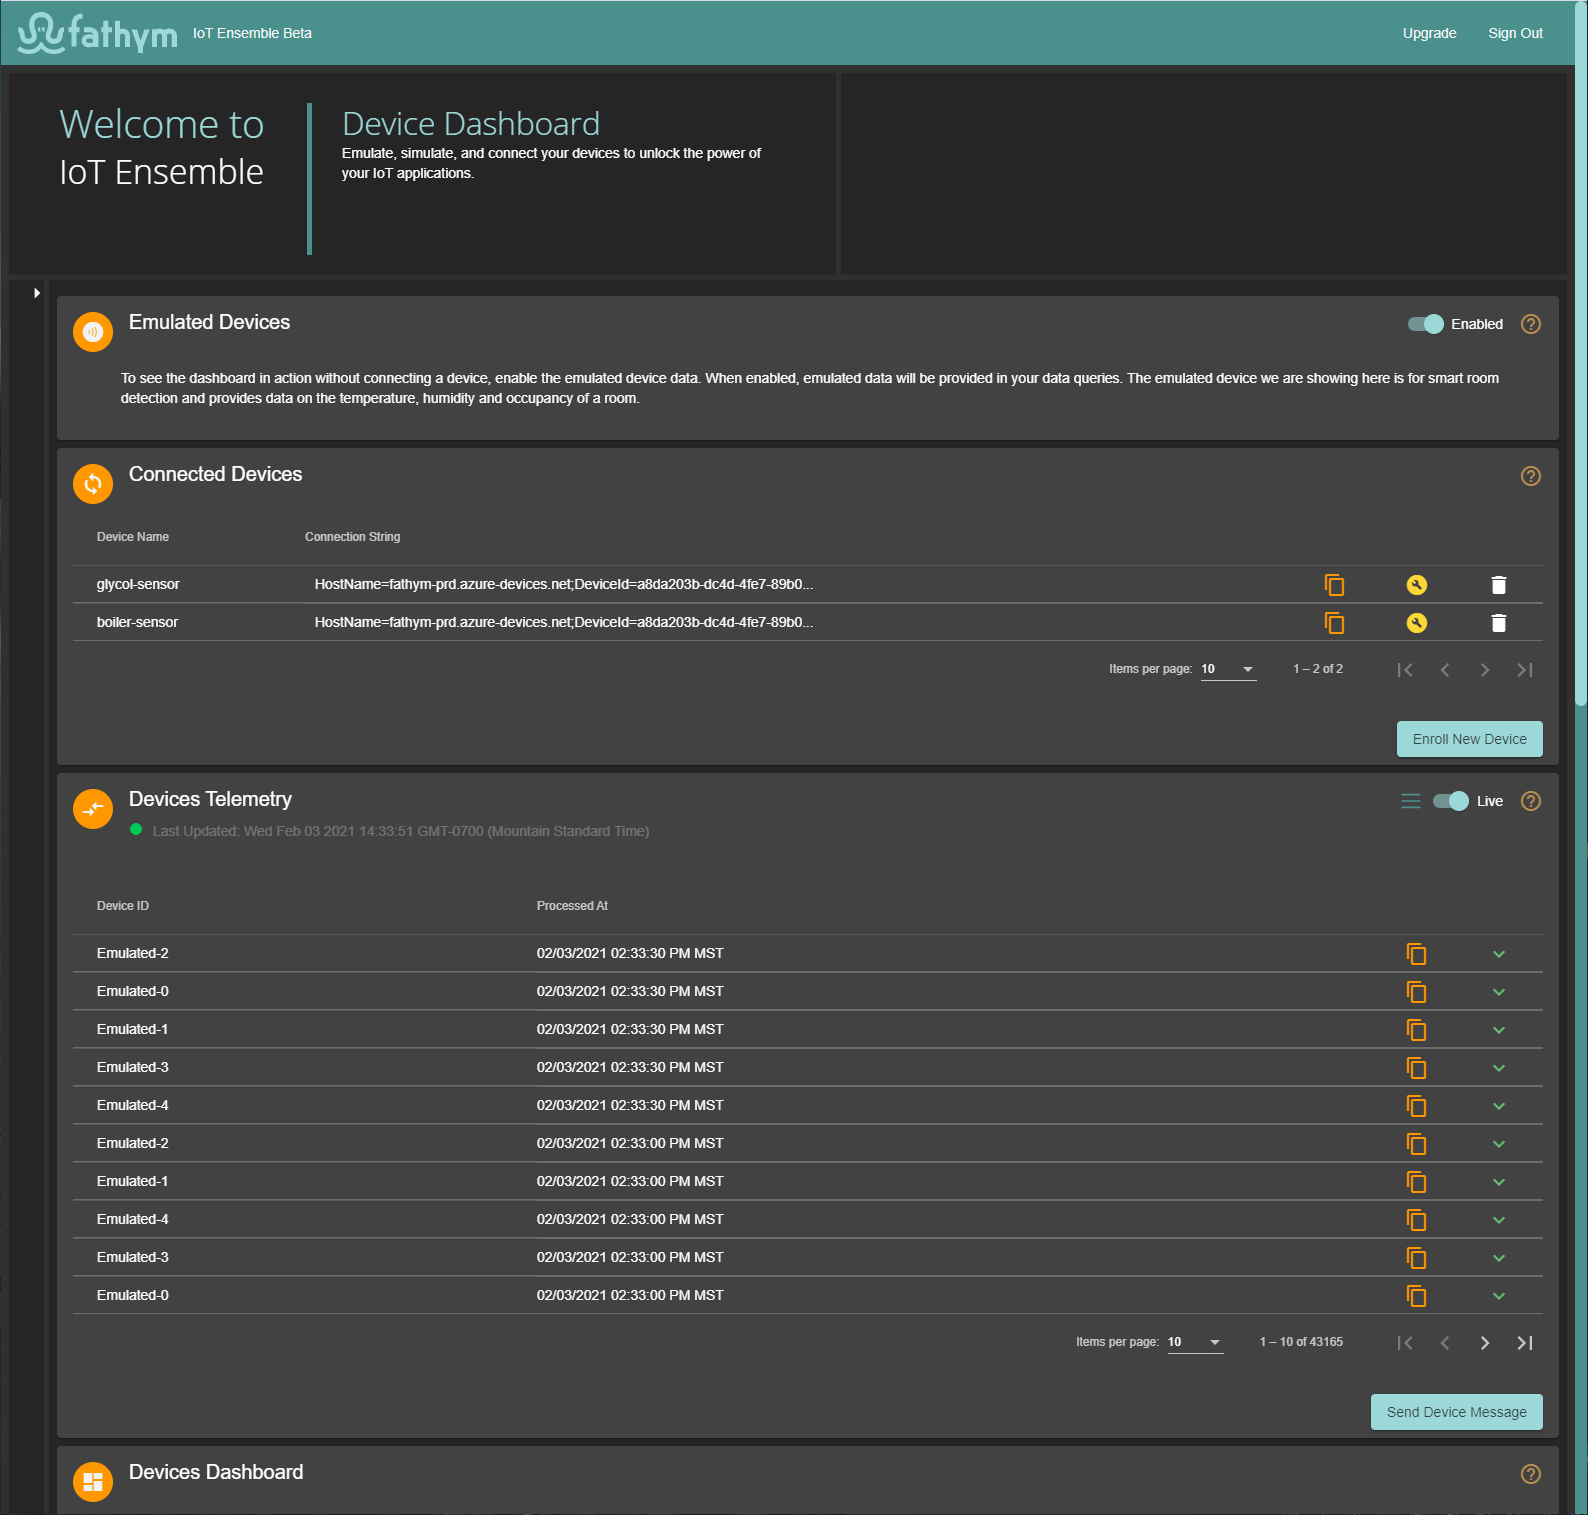Click the Connection String column header
Image resolution: width=1588 pixels, height=1515 pixels.
[352, 537]
